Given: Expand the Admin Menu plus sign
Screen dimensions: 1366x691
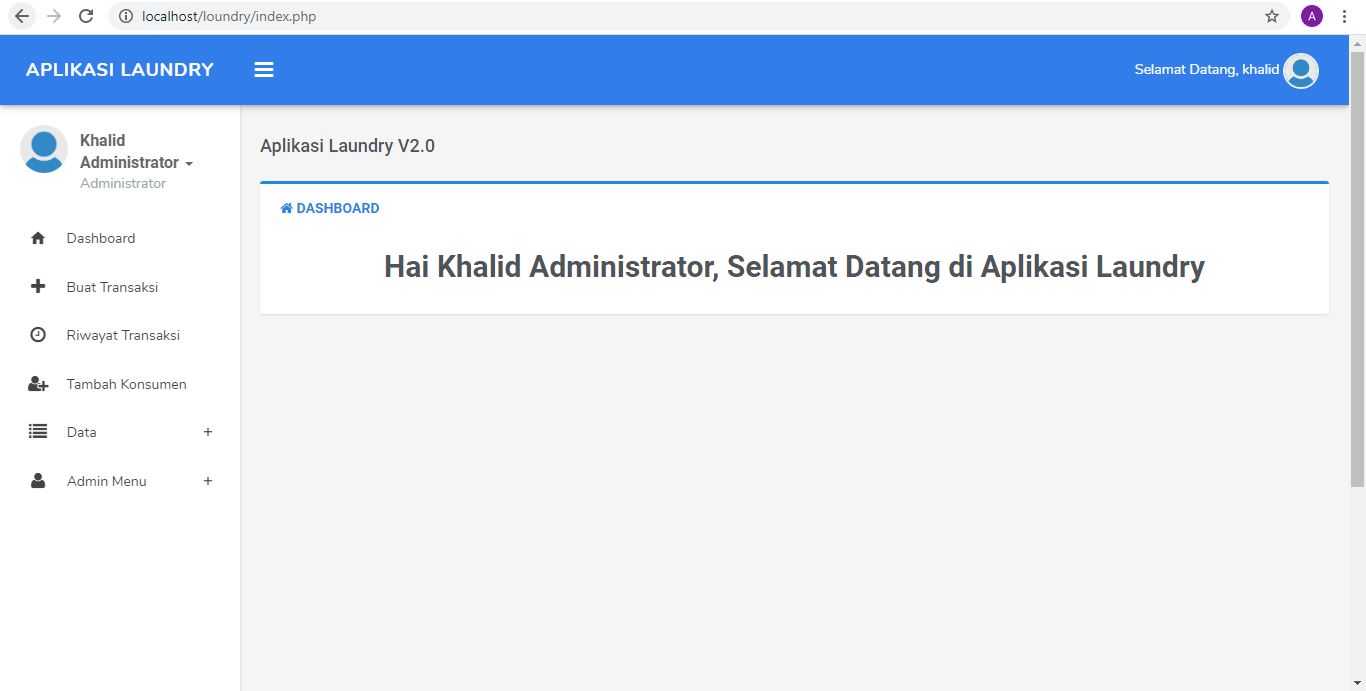Looking at the screenshot, I should point(208,481).
